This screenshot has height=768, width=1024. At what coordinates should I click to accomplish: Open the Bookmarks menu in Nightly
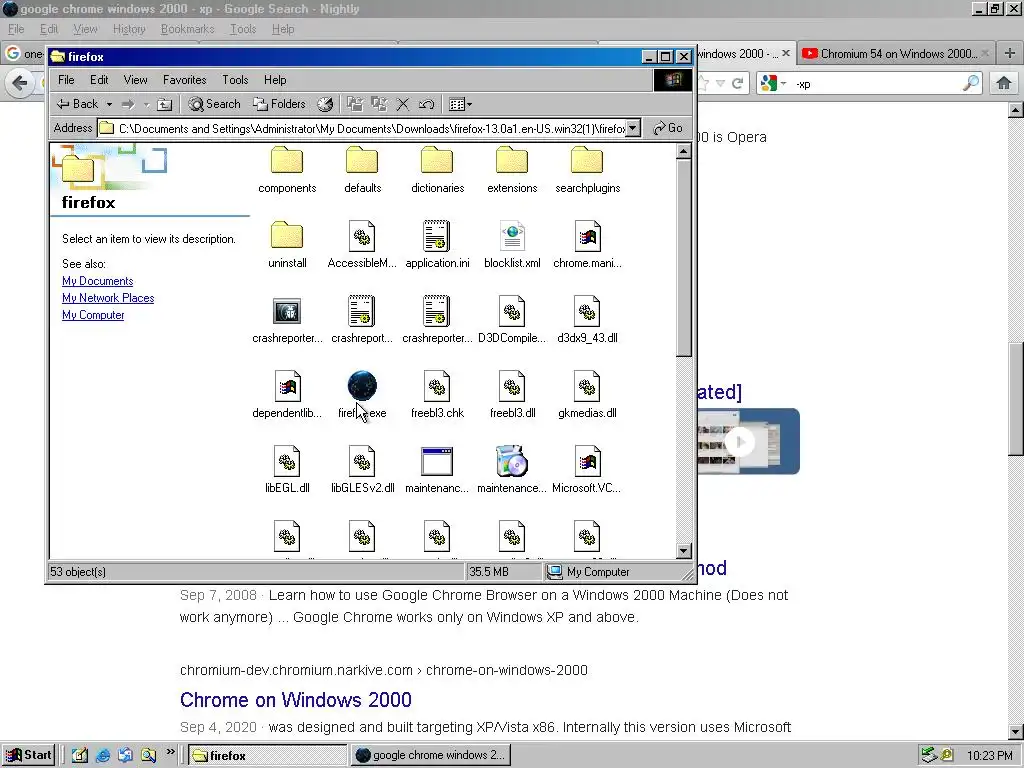(x=187, y=29)
